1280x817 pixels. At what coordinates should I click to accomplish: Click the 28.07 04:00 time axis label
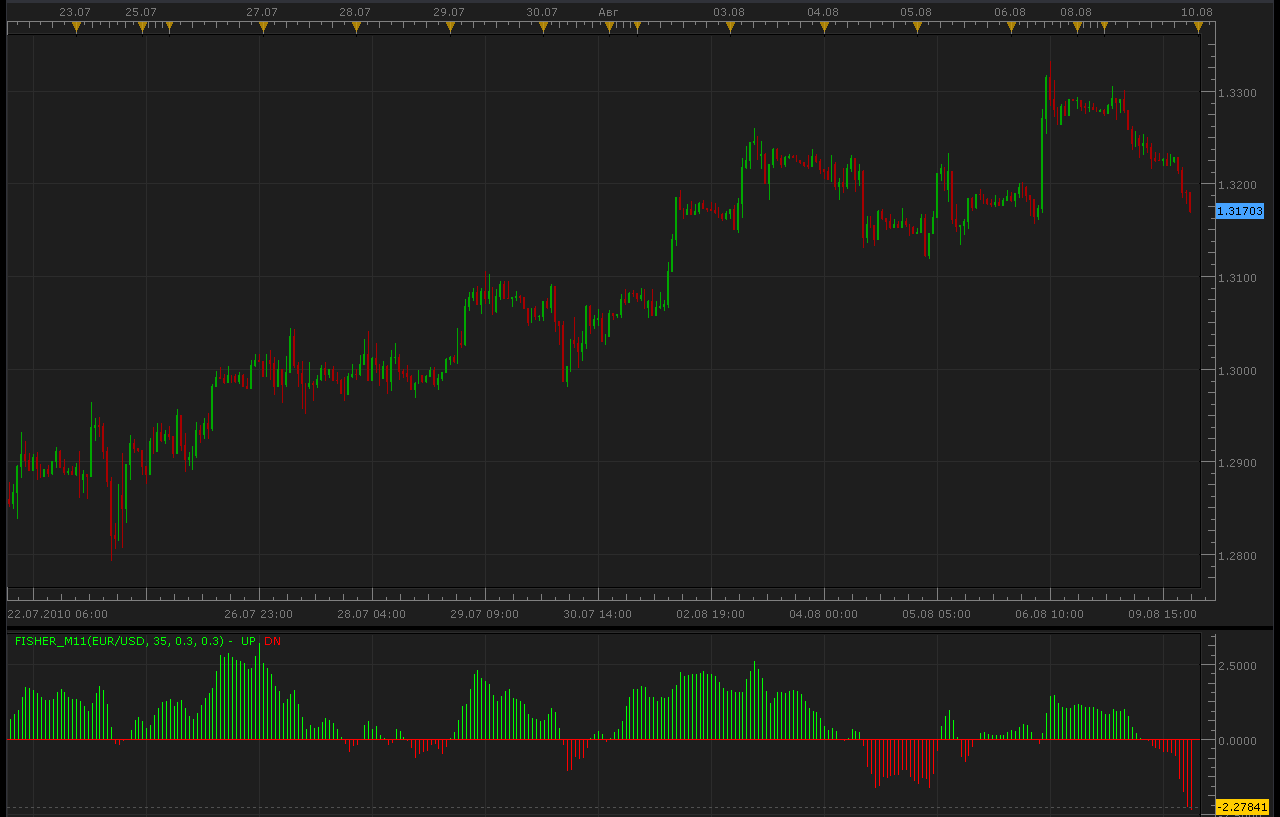coord(372,614)
